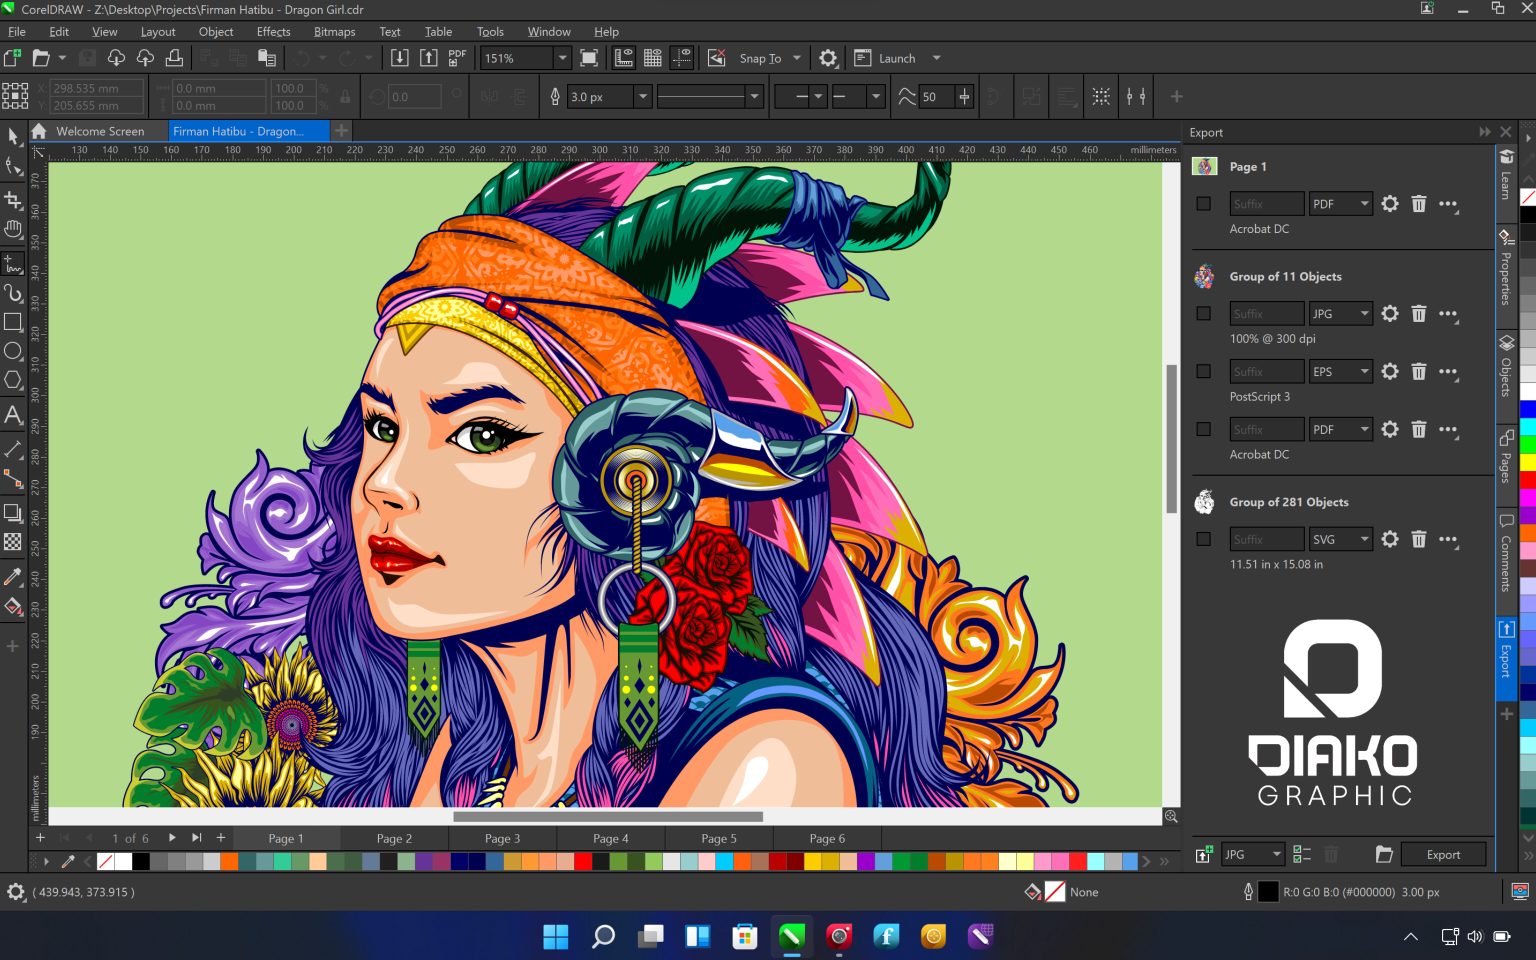Select the Color Eyedropper tool
Screen dimensions: 1536x960
(13, 577)
